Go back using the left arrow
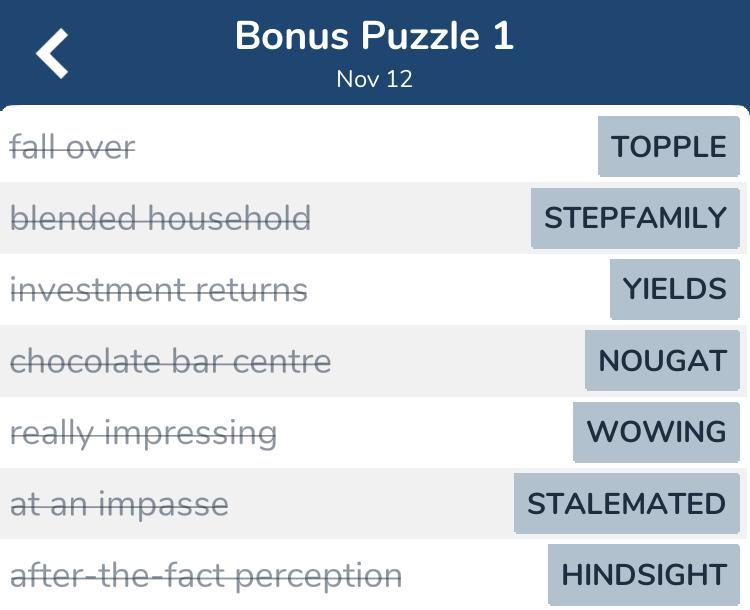Image resolution: width=750 pixels, height=610 pixels. [52, 53]
